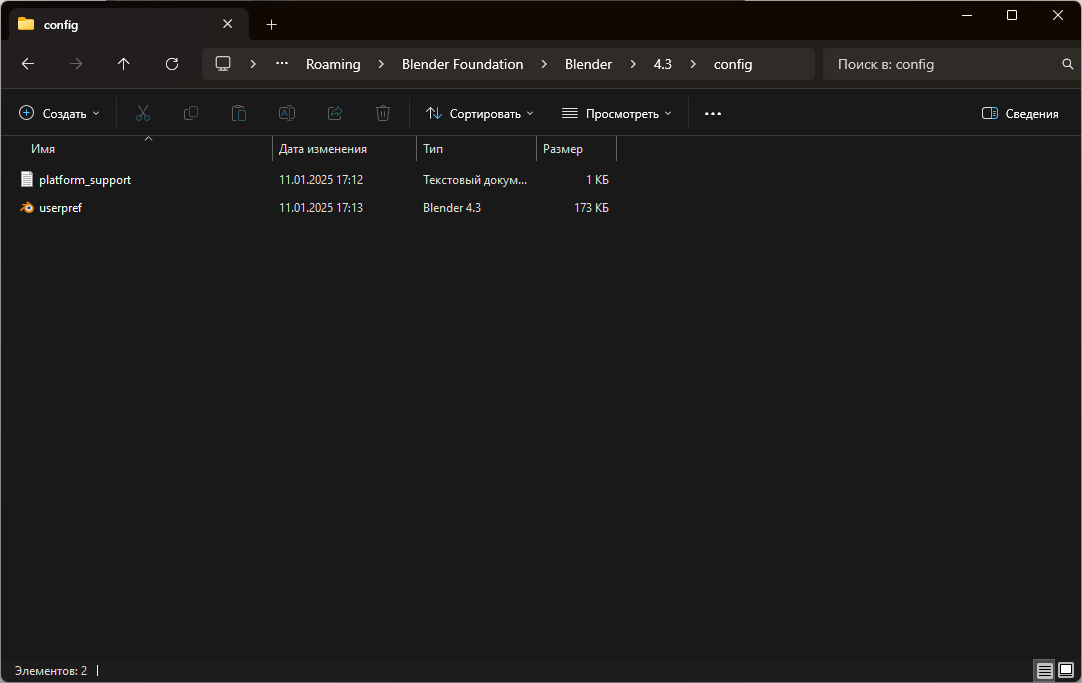Sort by Тип column header
Screen dimensions: 1082x683
433,149
